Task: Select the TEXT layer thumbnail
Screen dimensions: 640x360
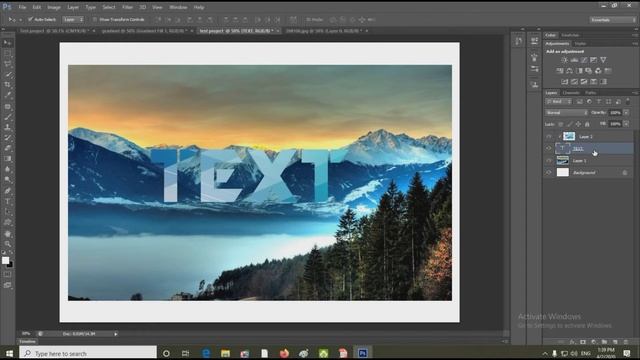Action: click(x=562, y=149)
